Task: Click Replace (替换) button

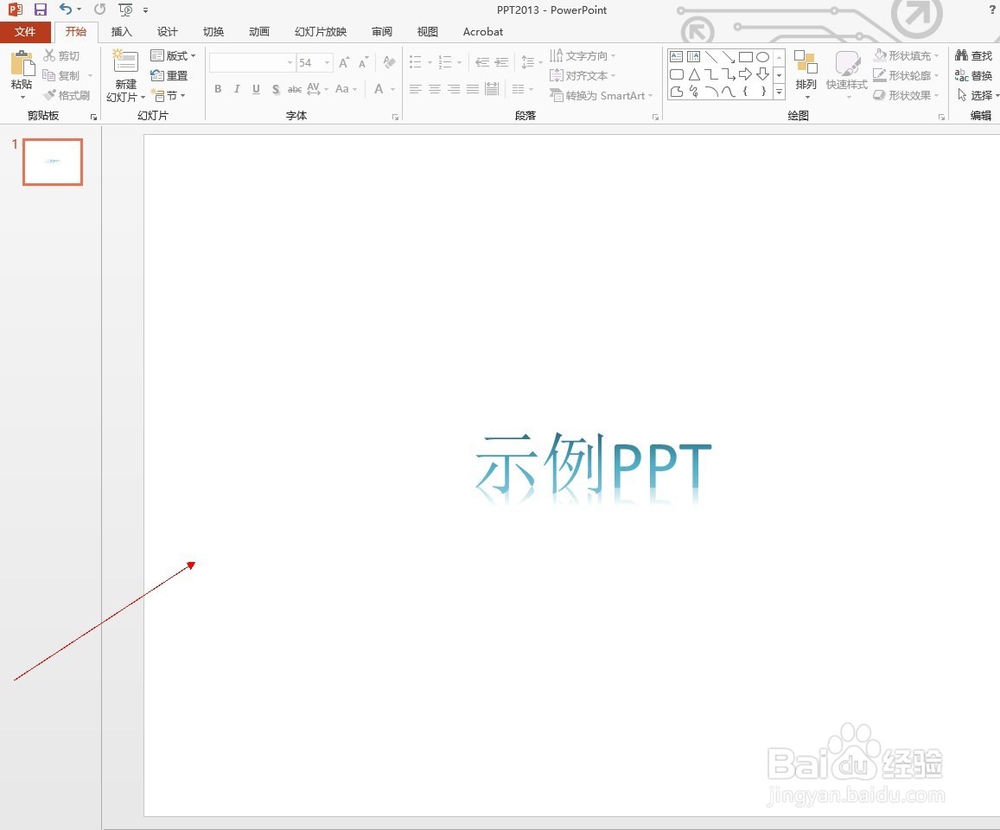Action: (x=974, y=75)
